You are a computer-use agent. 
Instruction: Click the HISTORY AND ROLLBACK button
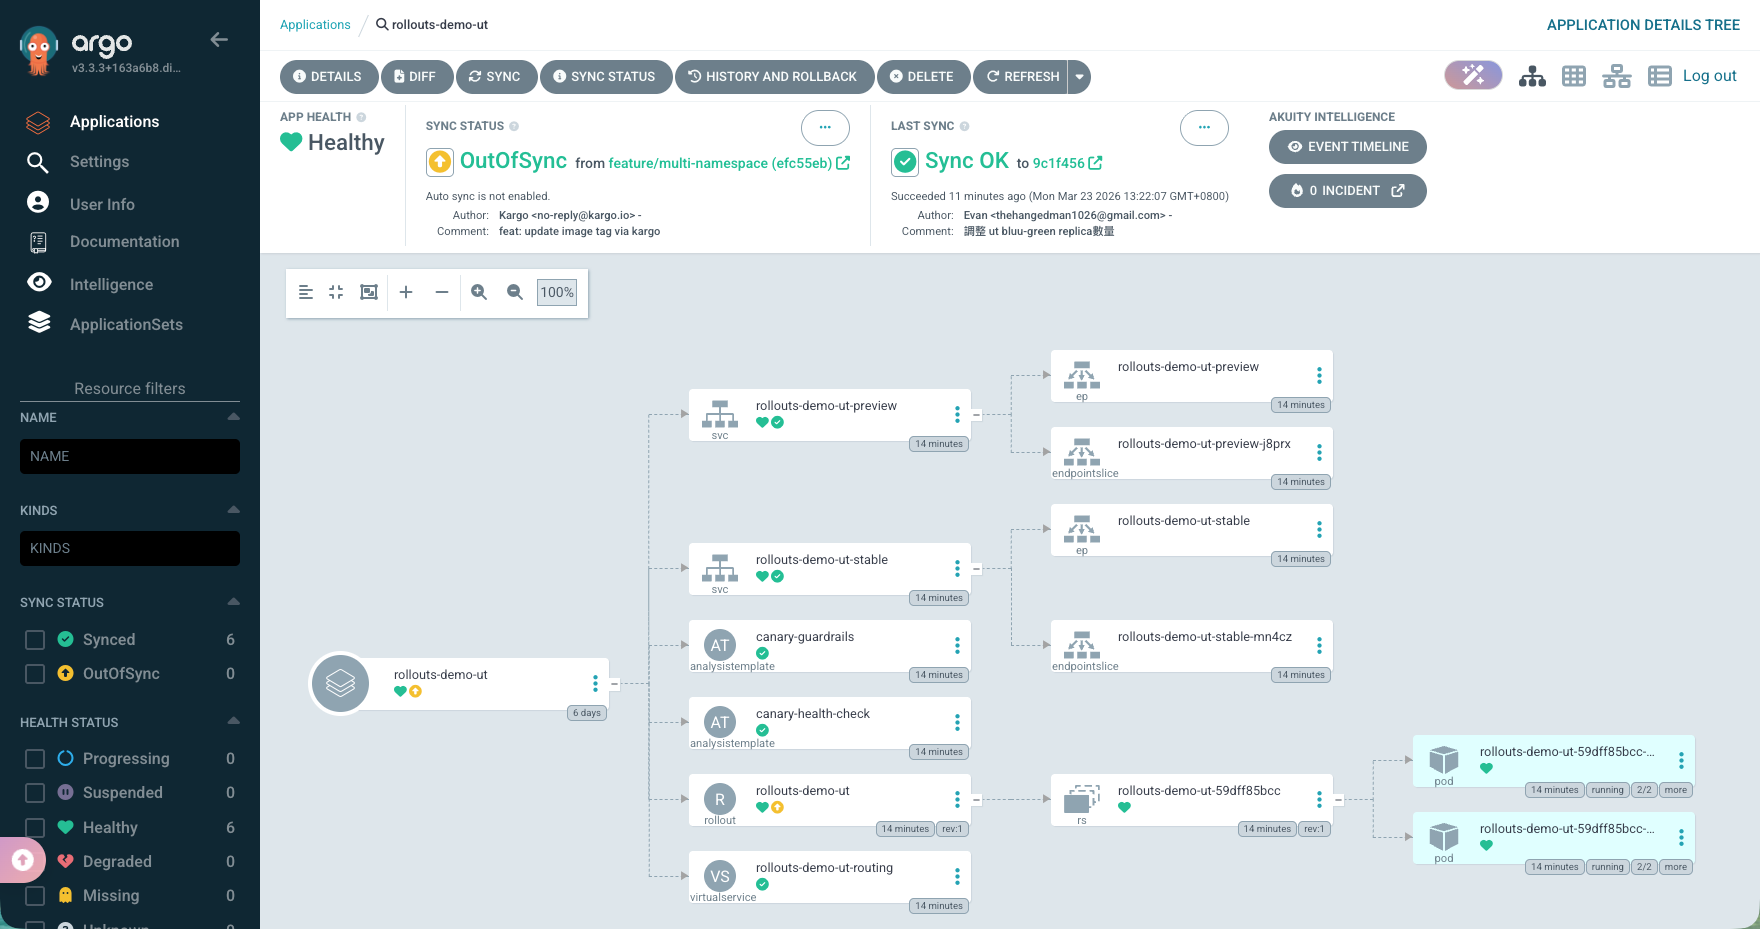tap(774, 77)
